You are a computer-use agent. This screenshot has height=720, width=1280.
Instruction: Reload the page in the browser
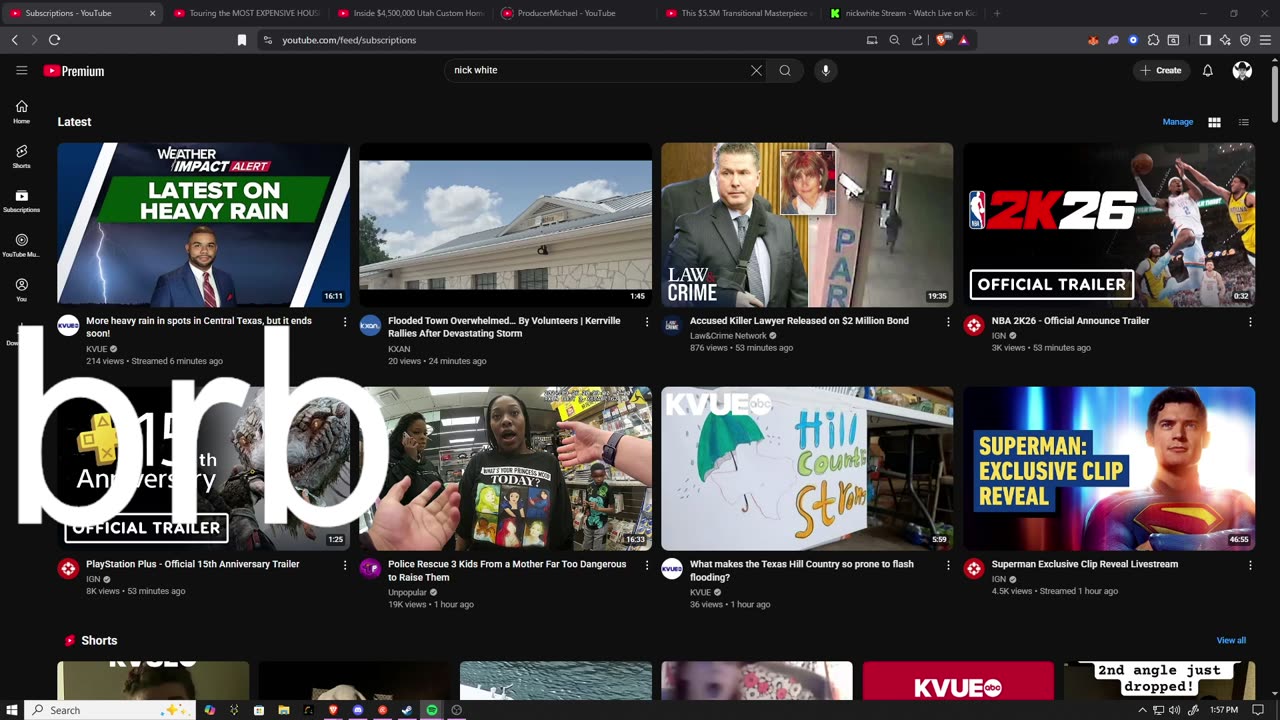click(54, 40)
